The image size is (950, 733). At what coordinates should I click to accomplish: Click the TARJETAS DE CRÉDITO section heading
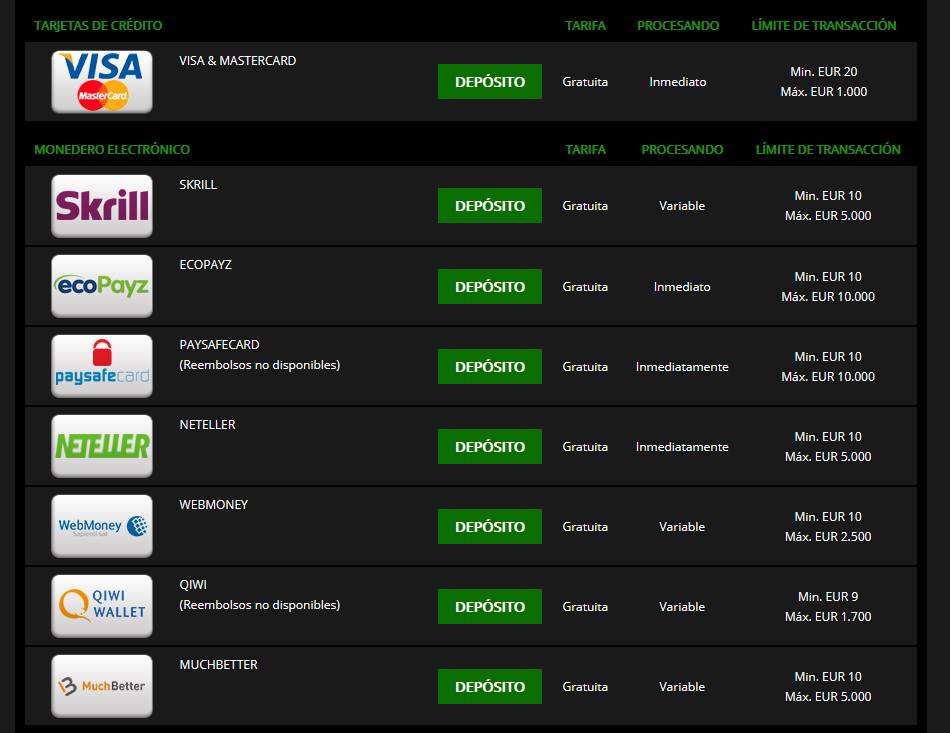pos(98,25)
